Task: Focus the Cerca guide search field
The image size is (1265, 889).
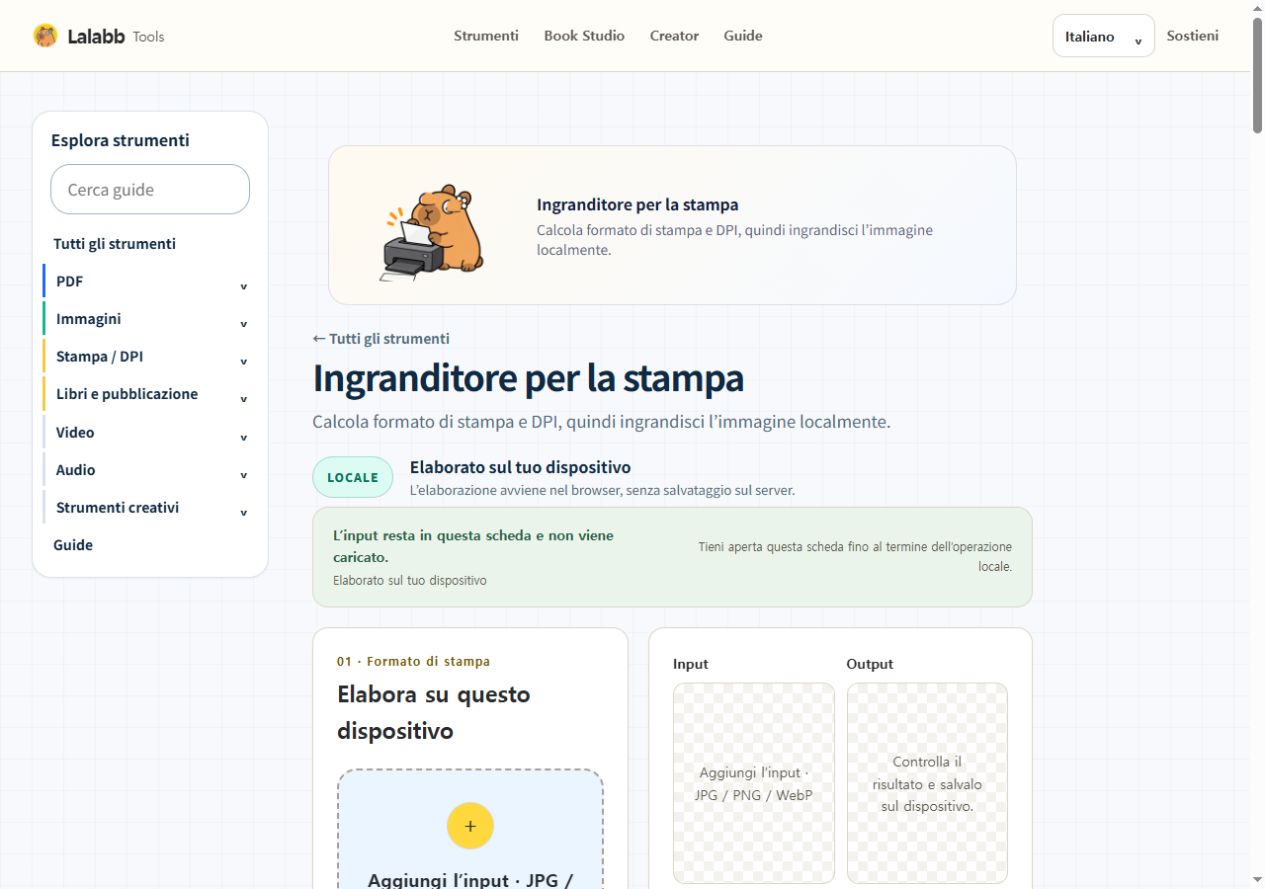Action: (150, 189)
